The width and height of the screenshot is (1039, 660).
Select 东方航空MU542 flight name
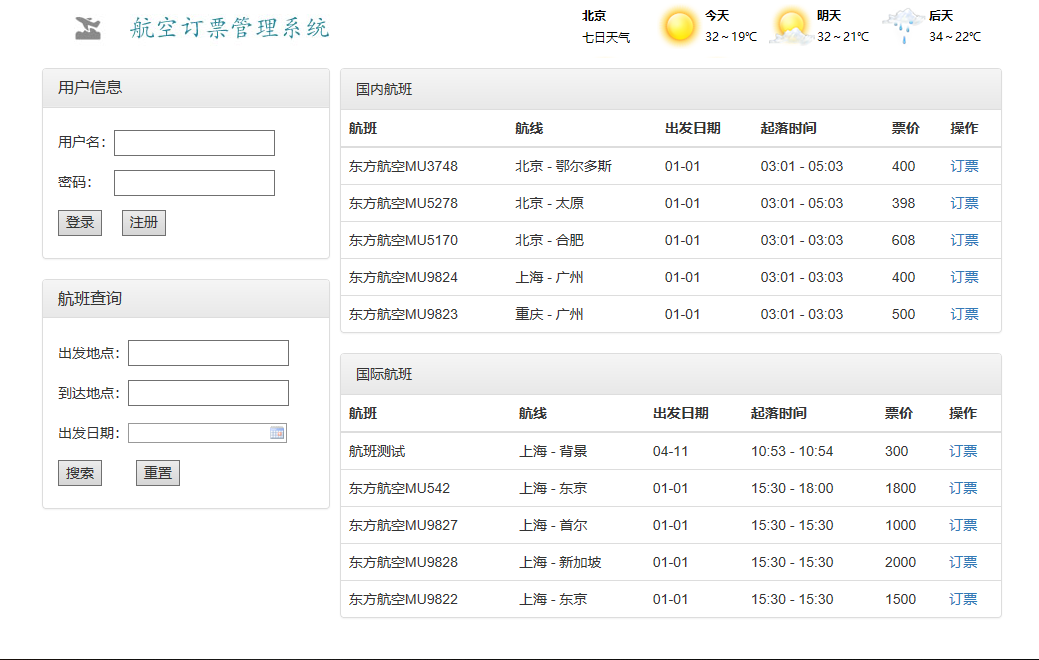tap(399, 488)
